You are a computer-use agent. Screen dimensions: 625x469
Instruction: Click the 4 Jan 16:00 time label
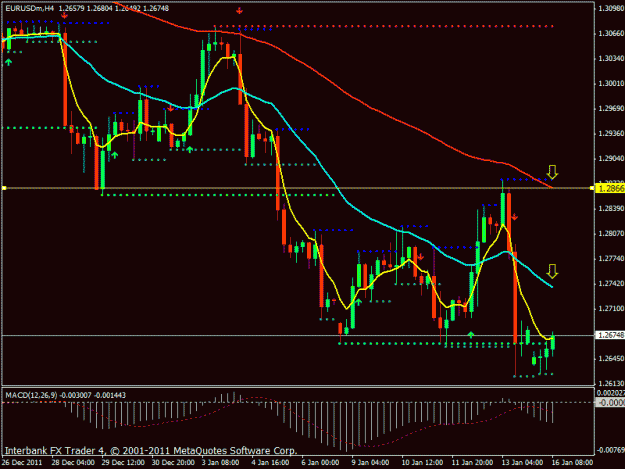[x=270, y=462]
